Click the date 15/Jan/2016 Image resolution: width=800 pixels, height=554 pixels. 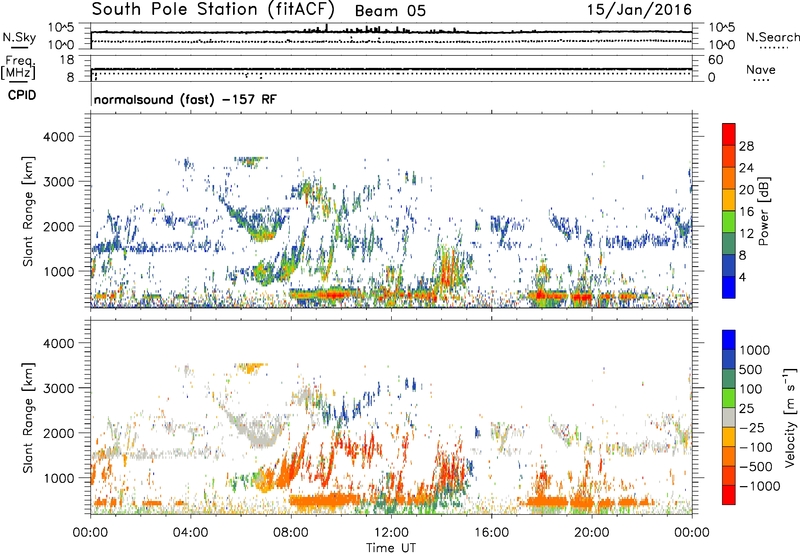639,10
